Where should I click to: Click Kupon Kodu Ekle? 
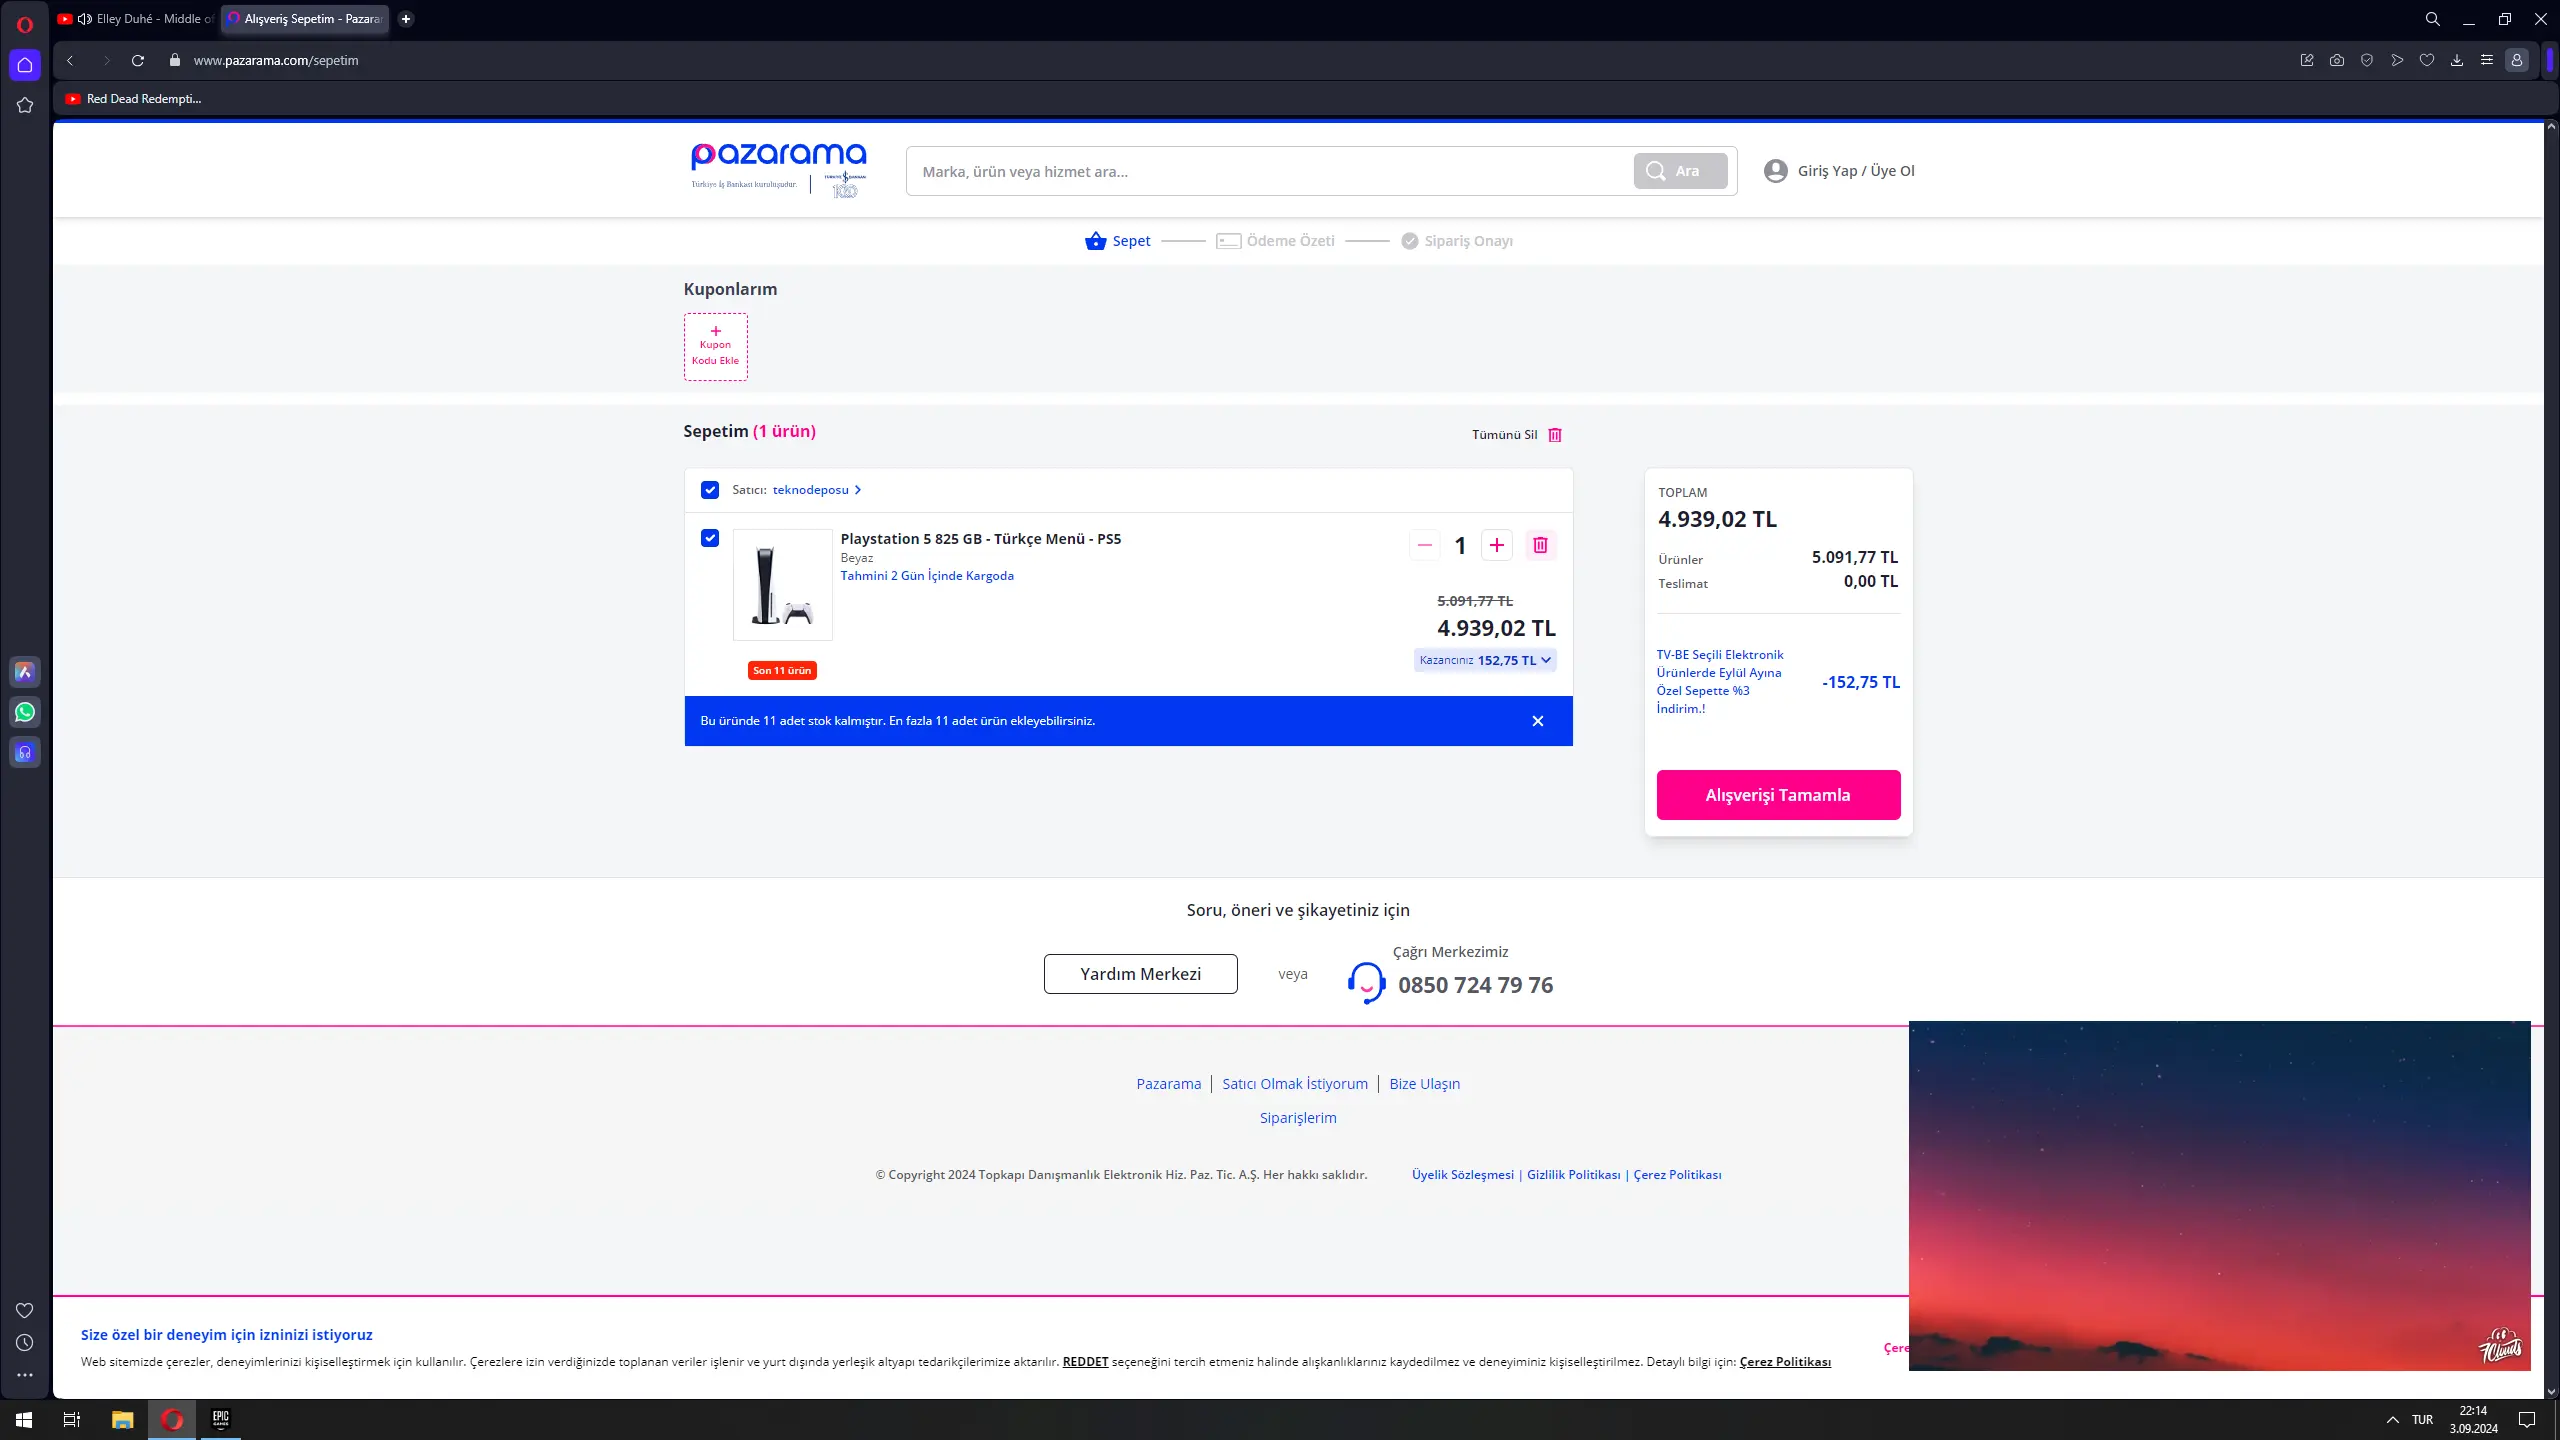[x=715, y=346]
